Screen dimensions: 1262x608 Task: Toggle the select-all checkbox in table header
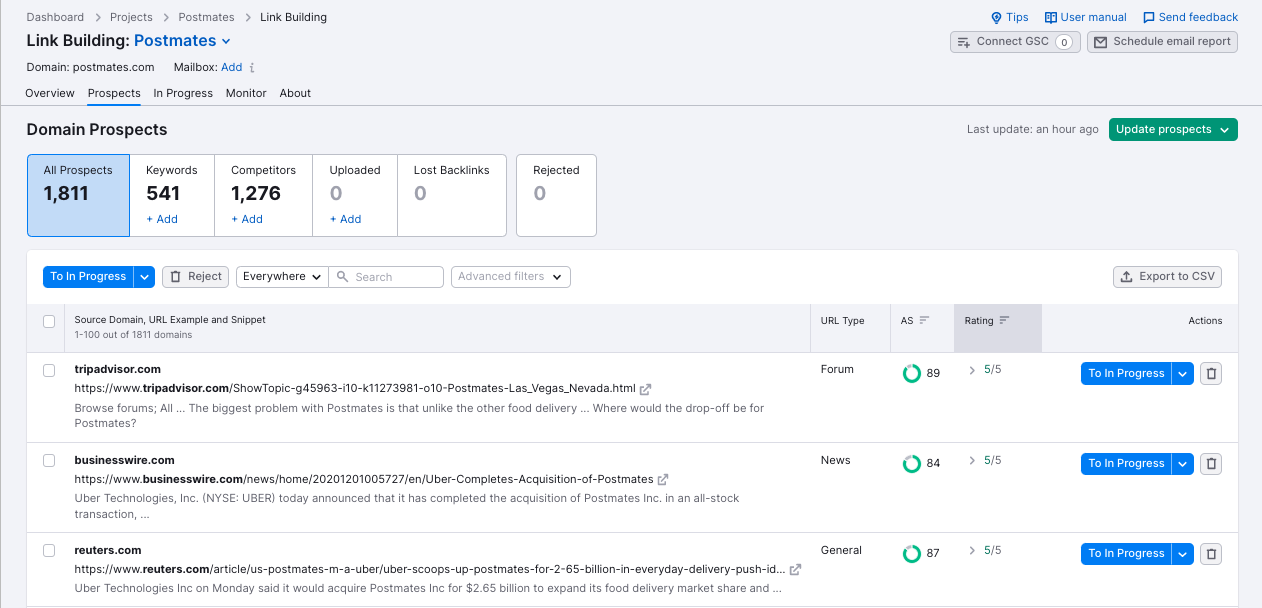tap(49, 321)
